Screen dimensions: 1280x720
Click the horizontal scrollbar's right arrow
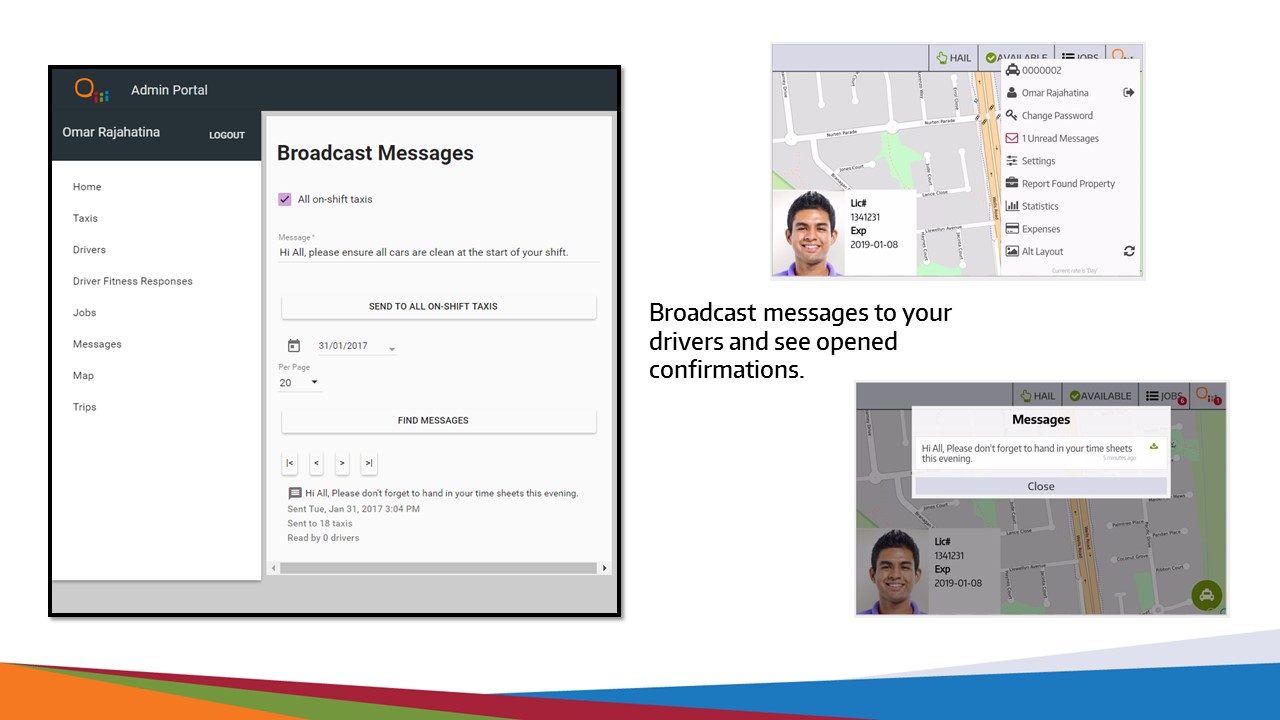pos(604,568)
